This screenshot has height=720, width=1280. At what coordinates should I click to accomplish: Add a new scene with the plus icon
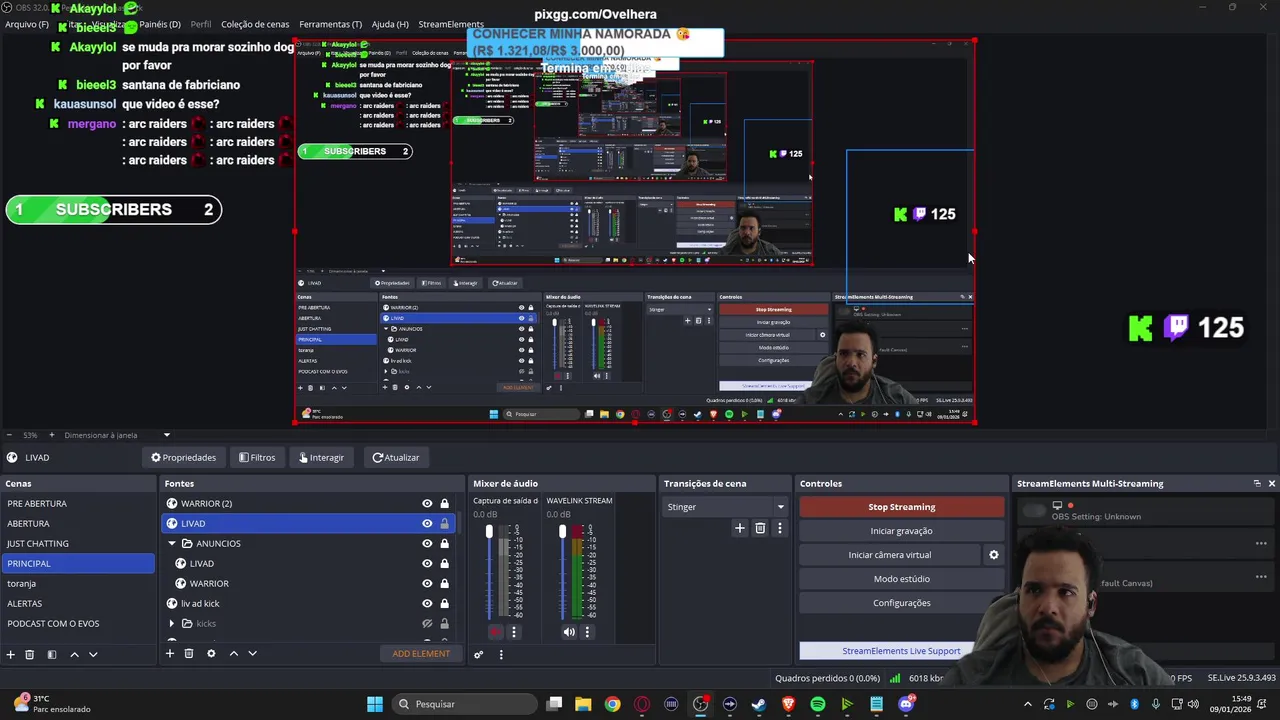click(x=11, y=654)
